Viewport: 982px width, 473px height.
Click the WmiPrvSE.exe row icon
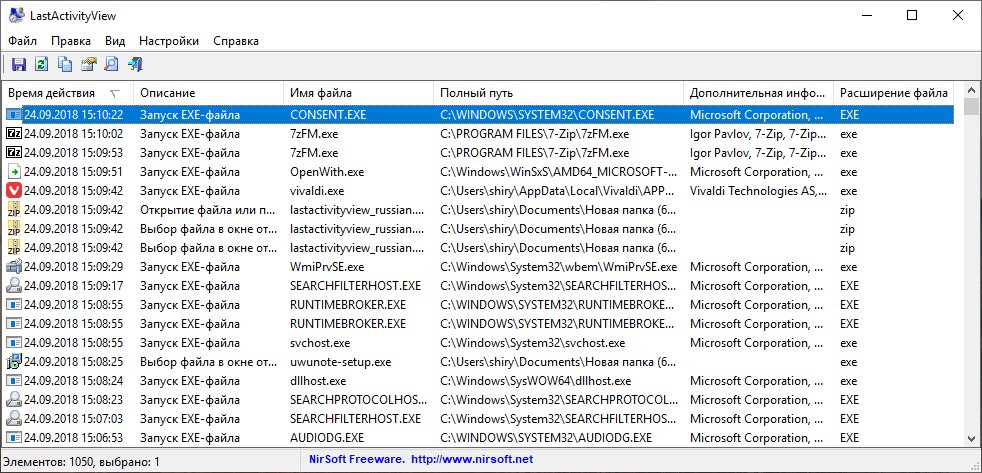point(14,267)
